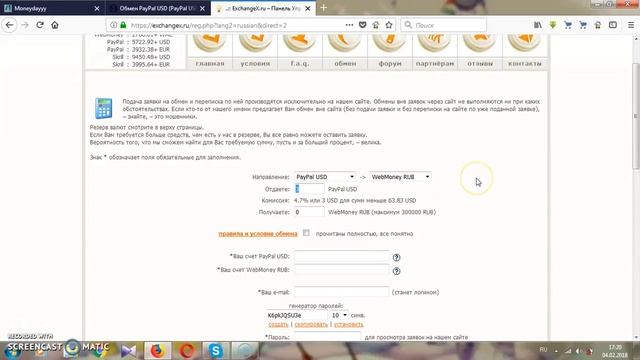Image resolution: width=640 pixels, height=360 pixels.
Task: Switch to the Обмен PayPal USD tab
Action: 158,8
